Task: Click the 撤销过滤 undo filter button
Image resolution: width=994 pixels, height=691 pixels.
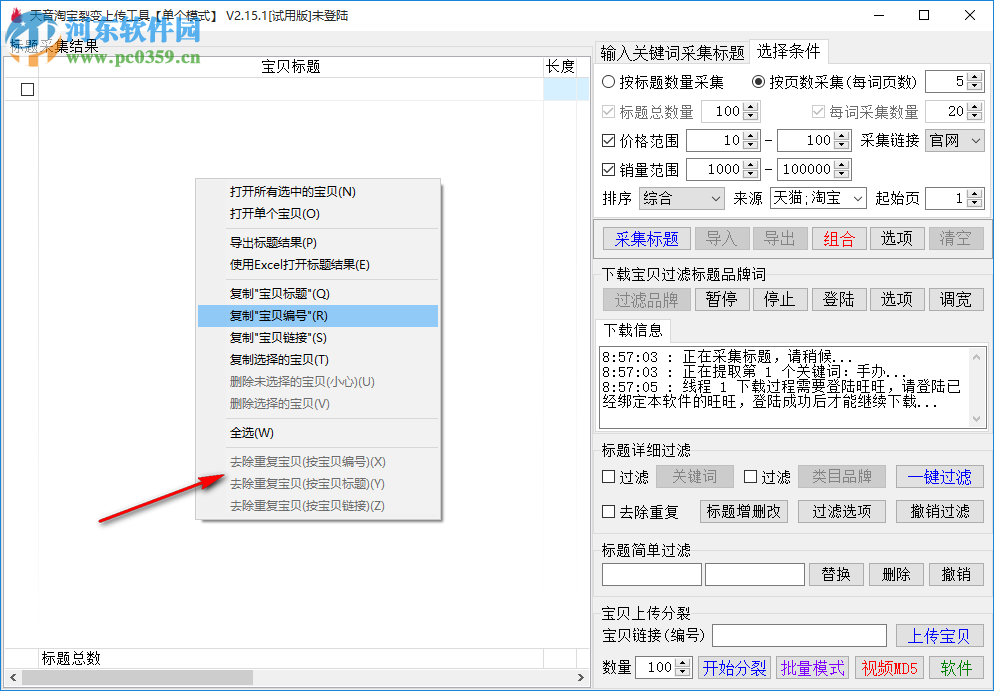Action: (940, 511)
